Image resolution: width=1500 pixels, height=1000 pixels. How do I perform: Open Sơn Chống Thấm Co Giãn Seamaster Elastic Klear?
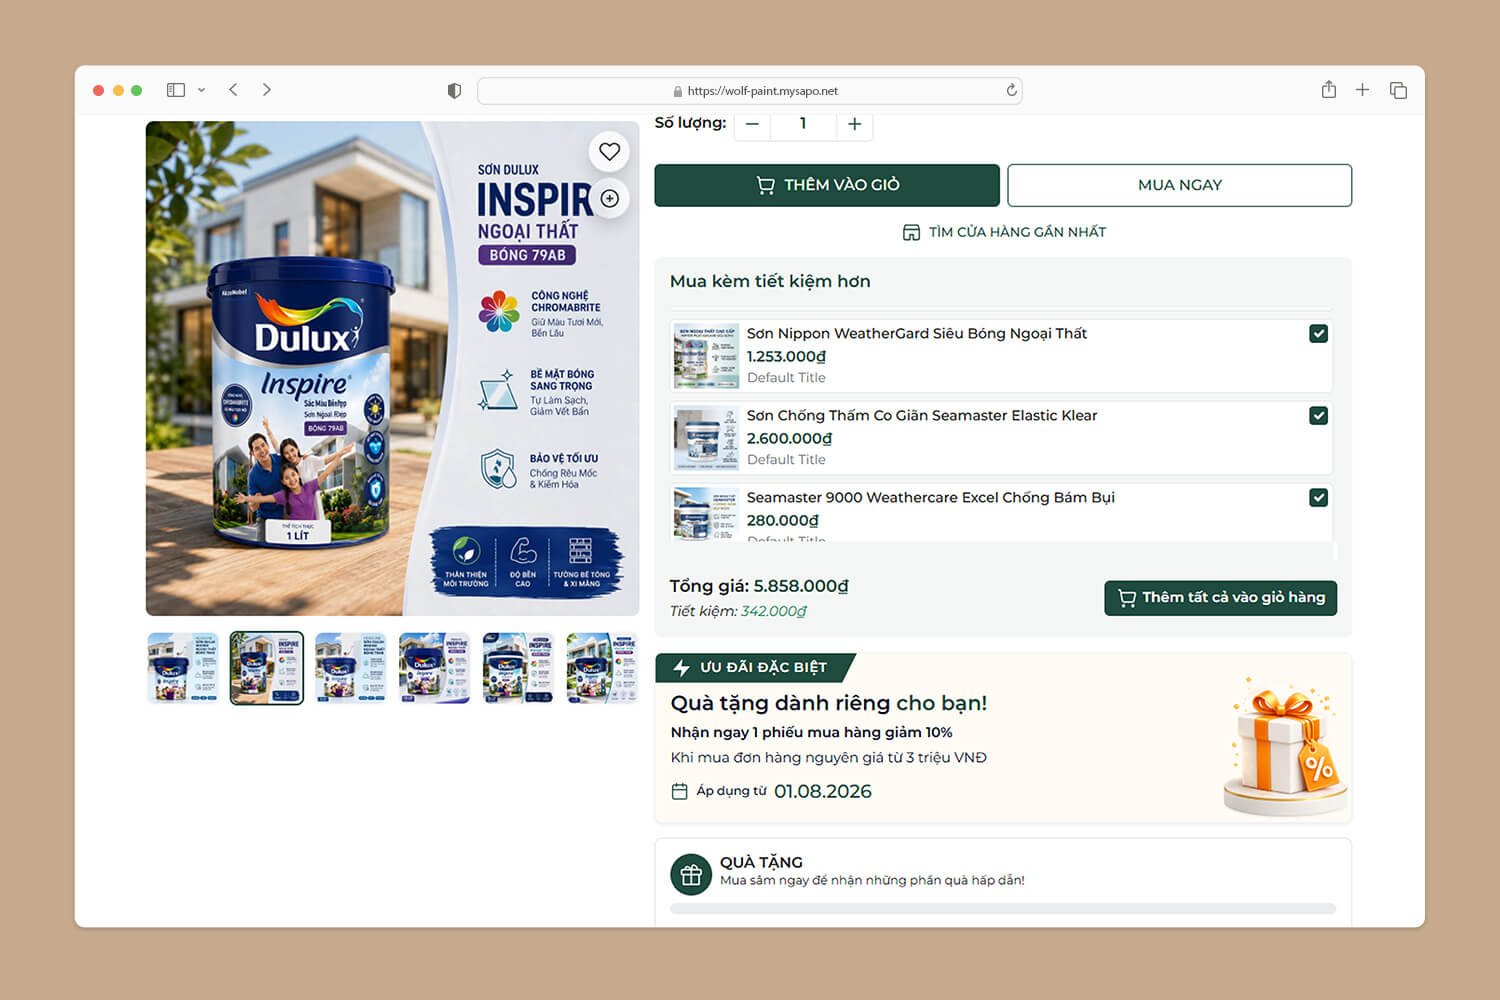922,416
